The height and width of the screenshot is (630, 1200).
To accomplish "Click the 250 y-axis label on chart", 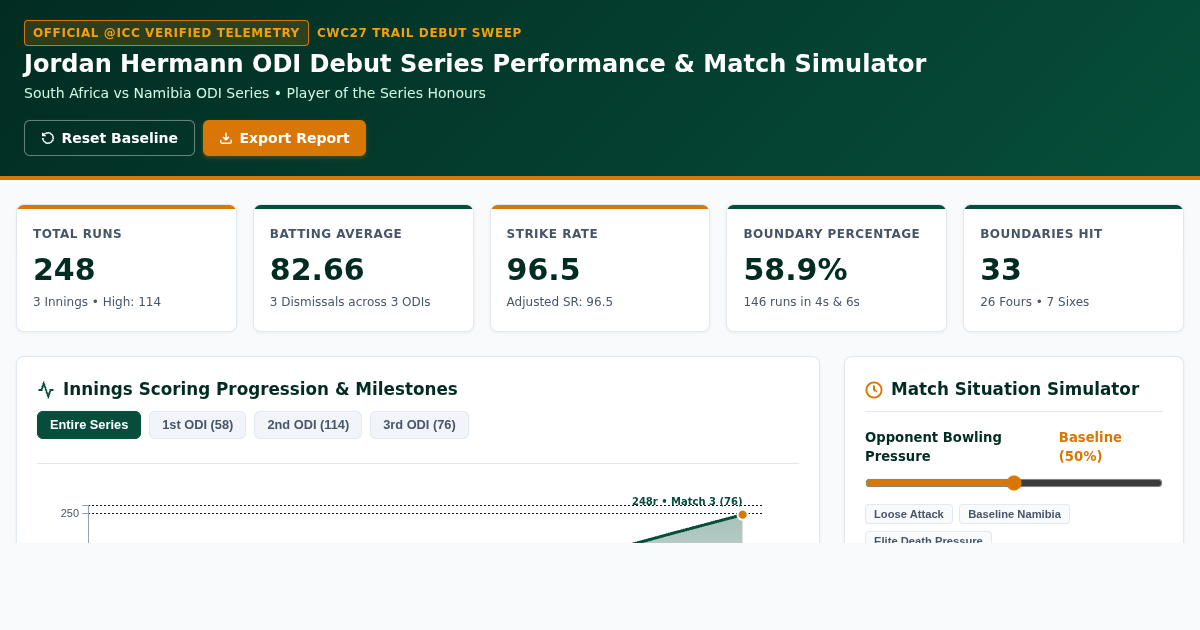I will [70, 513].
